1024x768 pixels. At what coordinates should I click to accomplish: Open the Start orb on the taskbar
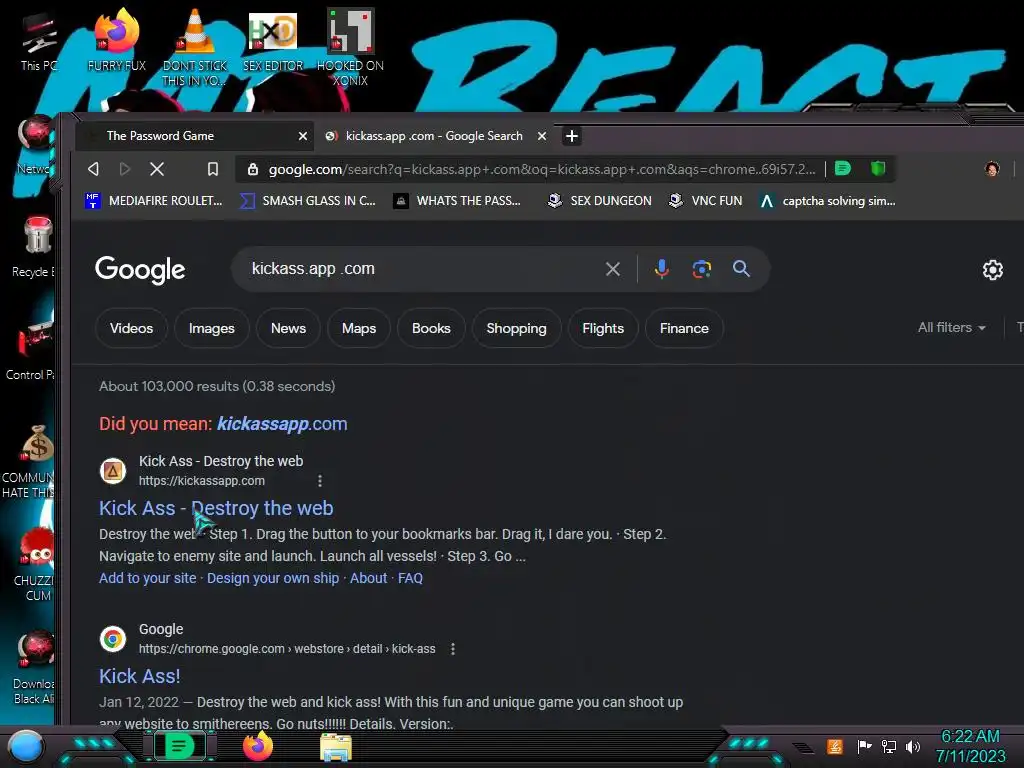pyautogui.click(x=25, y=746)
